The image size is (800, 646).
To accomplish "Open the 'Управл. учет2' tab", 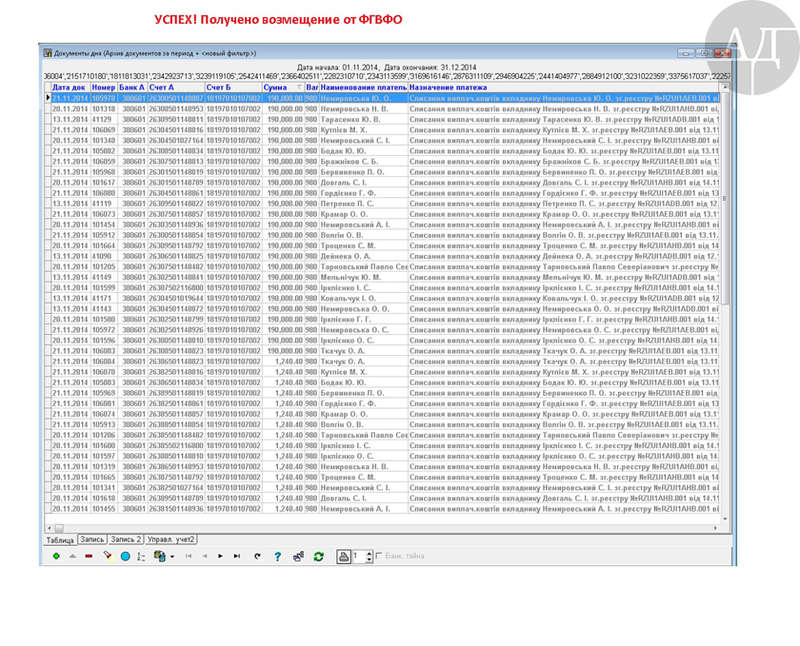I will click(171, 539).
